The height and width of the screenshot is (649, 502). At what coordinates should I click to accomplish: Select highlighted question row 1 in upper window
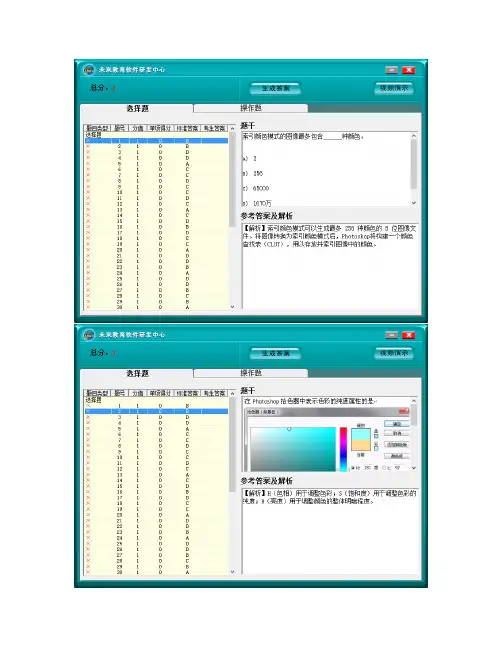156,141
